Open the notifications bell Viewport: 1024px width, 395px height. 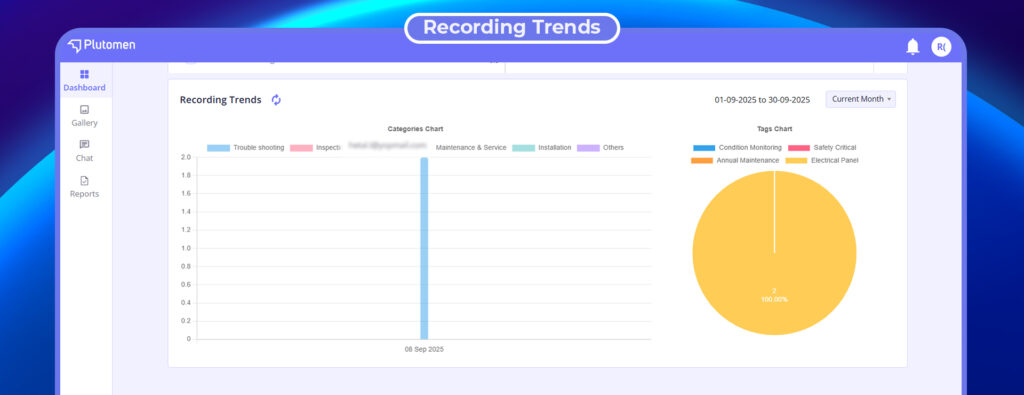[x=912, y=46]
